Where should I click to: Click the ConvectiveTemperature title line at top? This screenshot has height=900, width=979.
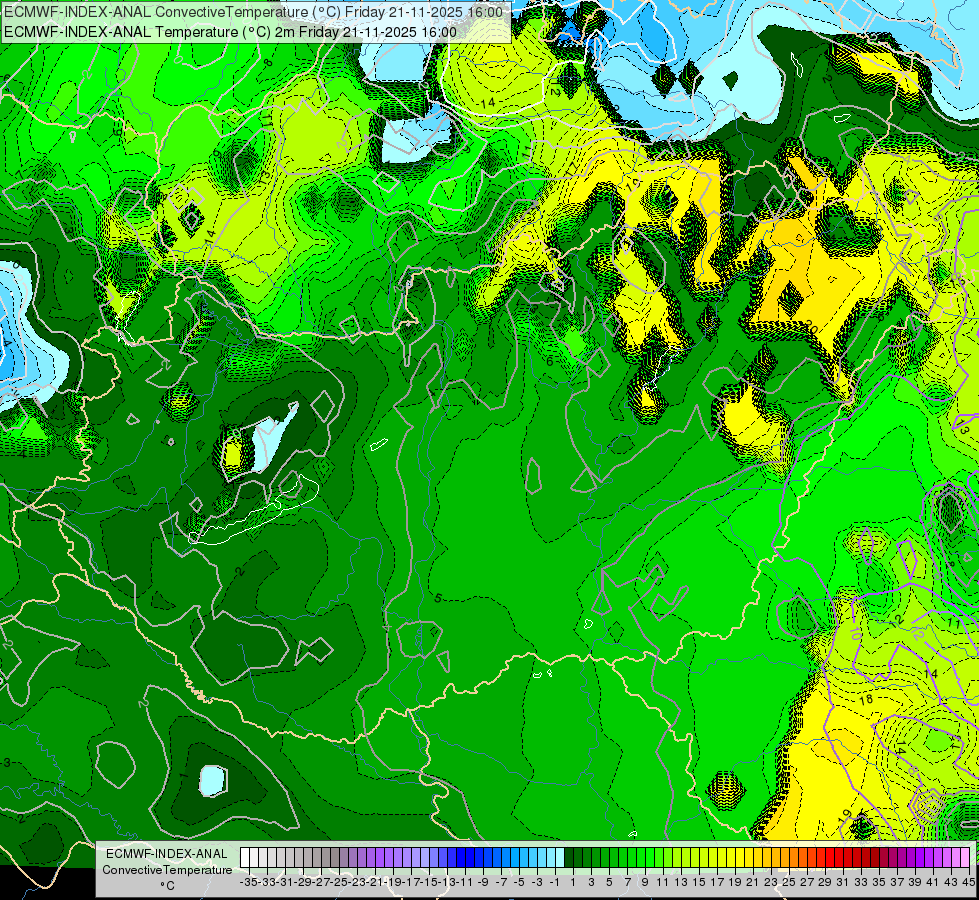point(253,12)
